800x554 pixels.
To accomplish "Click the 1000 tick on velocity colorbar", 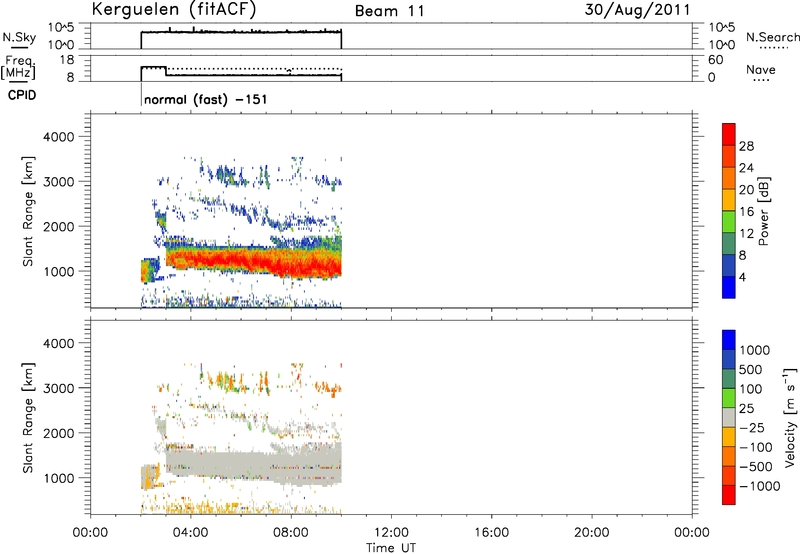I will 755,350.
